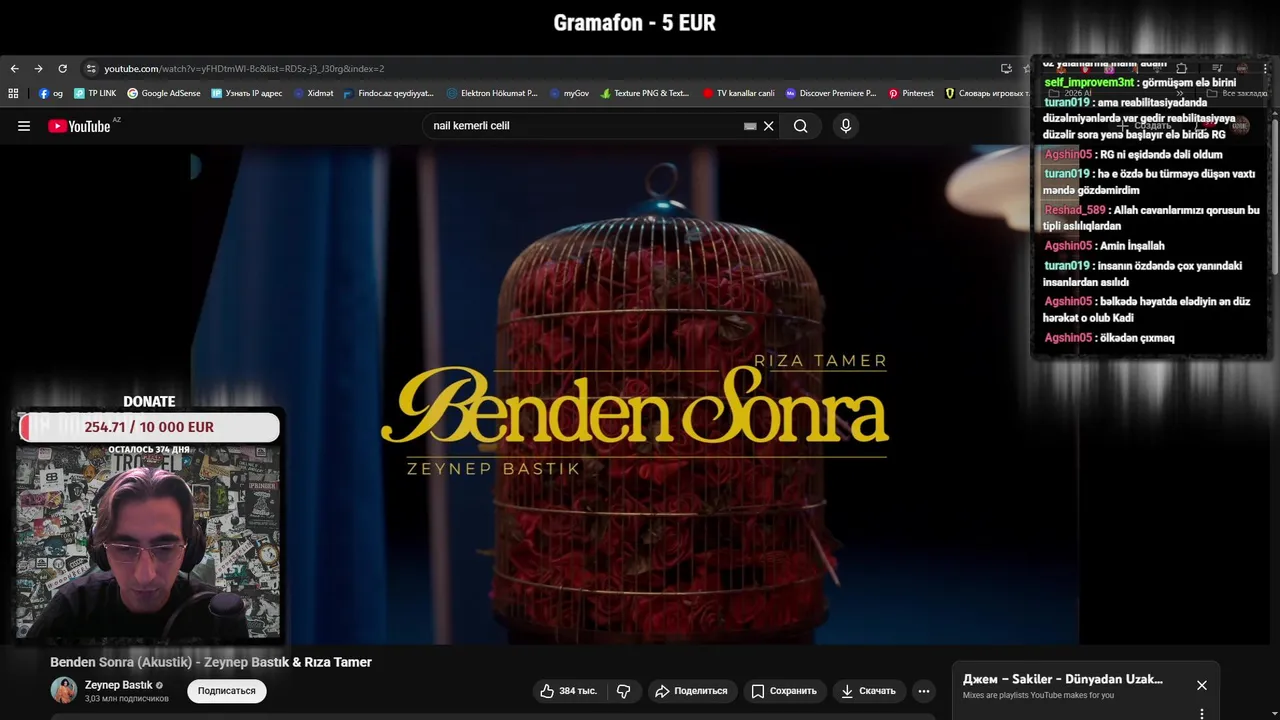Run search with the magnifier button

[x=801, y=126]
